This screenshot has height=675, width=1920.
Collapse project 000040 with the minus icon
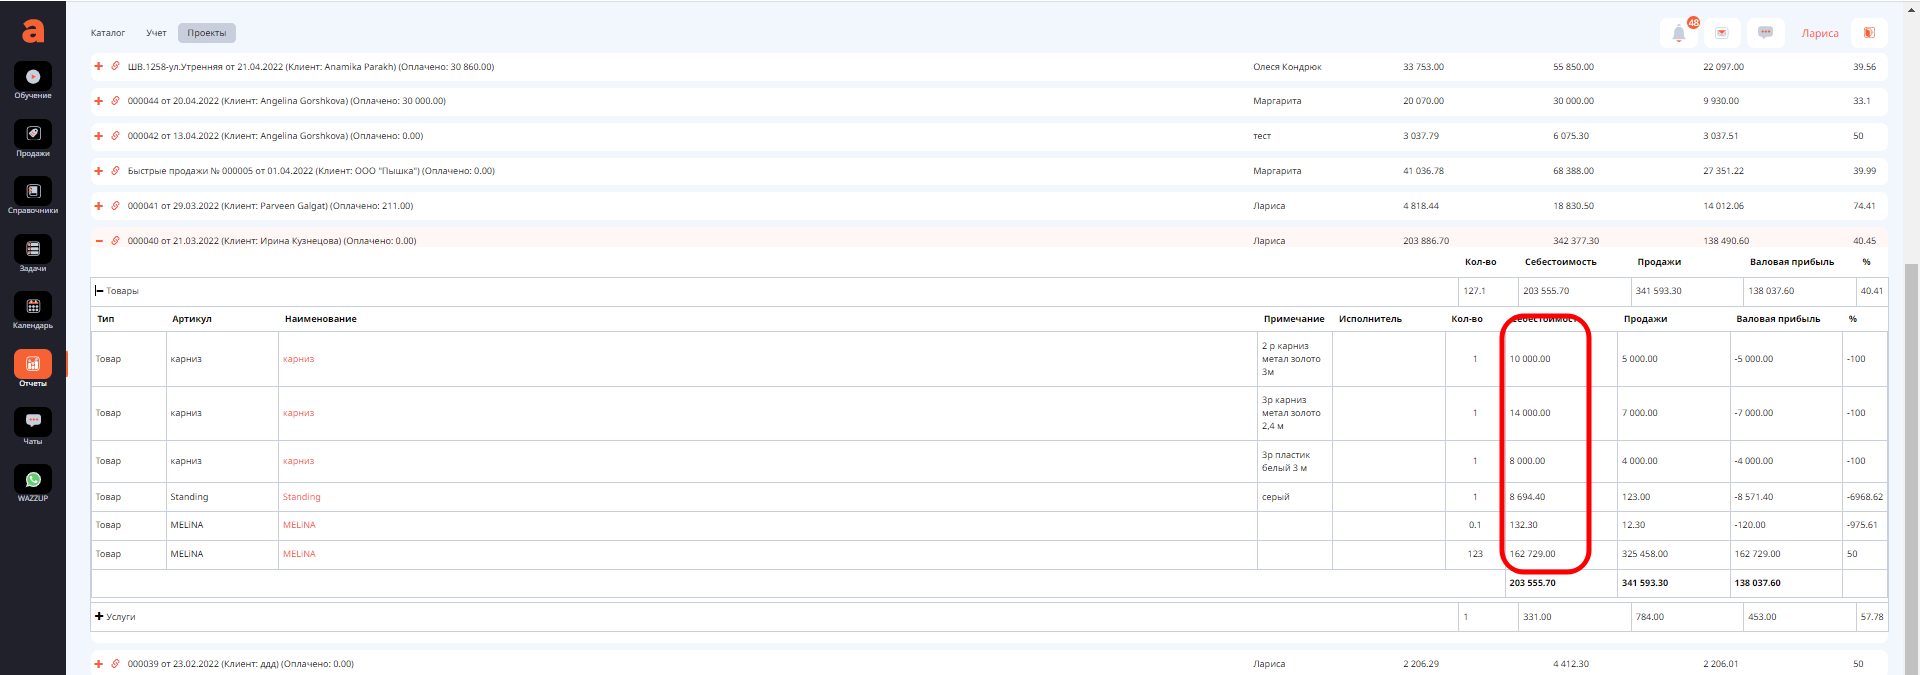pyautogui.click(x=99, y=241)
